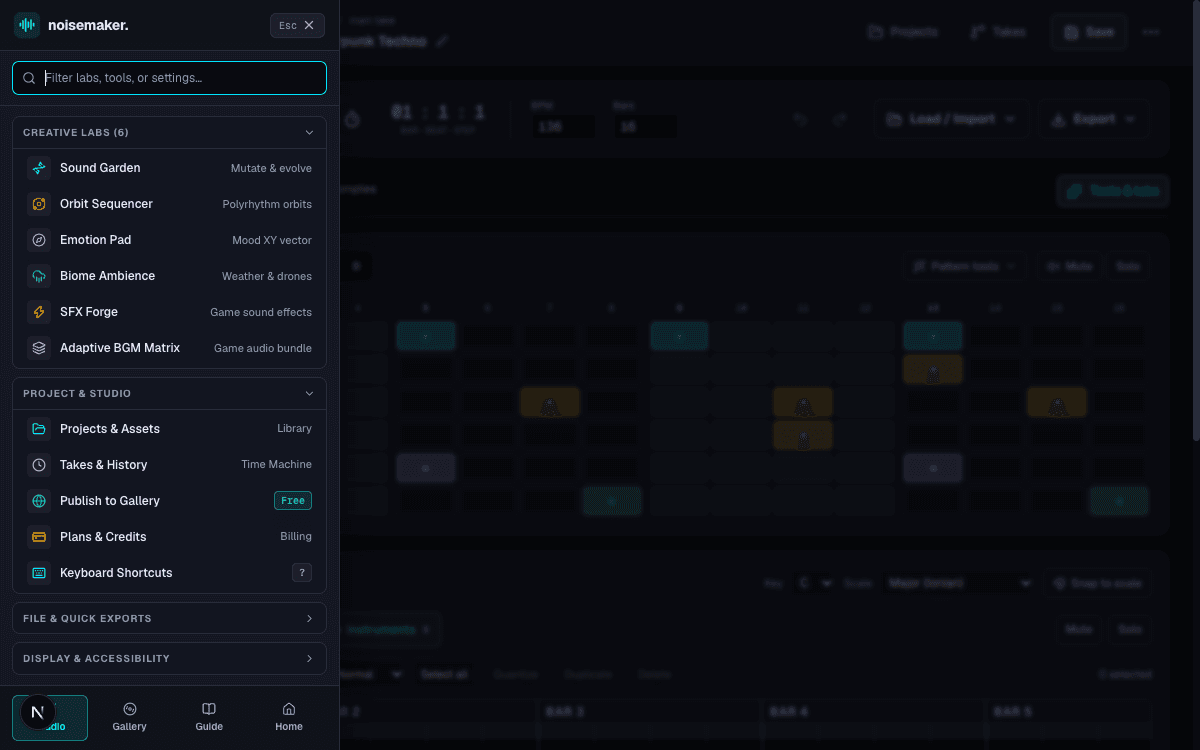Open the Adaptive BGM Matrix layers icon
The width and height of the screenshot is (1200, 750).
[x=39, y=348]
